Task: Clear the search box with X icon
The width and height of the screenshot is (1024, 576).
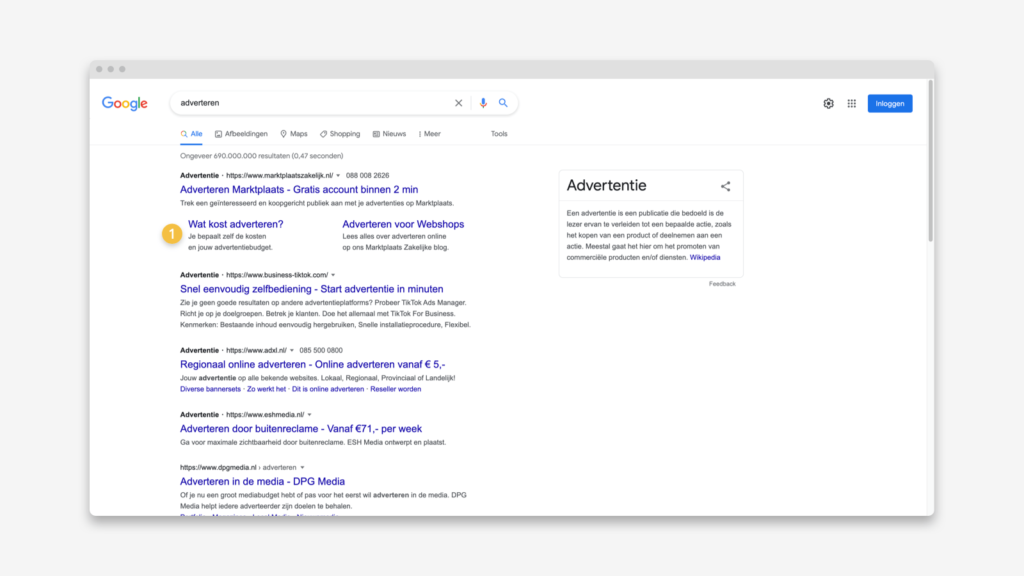Action: 458,103
